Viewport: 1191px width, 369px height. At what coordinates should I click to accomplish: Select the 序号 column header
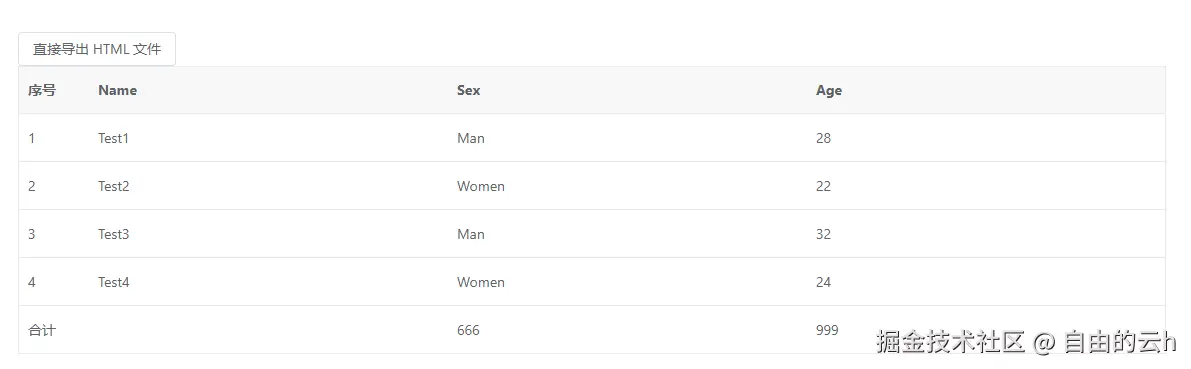tap(42, 90)
